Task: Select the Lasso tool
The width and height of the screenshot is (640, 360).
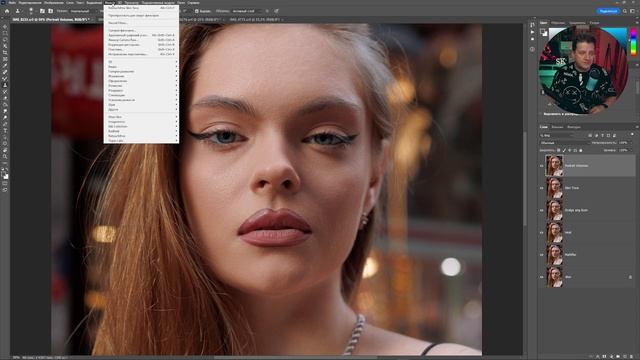Action: coord(5,40)
